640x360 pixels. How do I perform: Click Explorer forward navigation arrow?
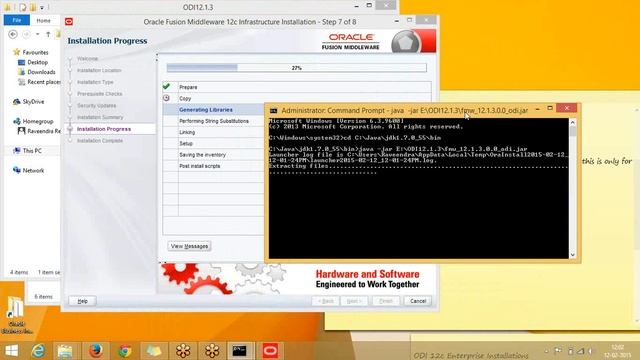pyautogui.click(x=26, y=34)
